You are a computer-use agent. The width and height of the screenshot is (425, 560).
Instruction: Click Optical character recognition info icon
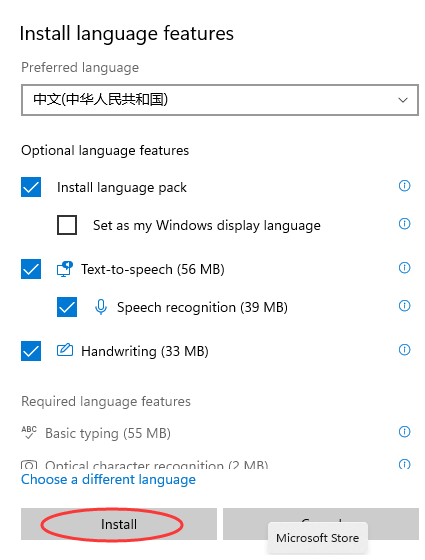click(404, 464)
